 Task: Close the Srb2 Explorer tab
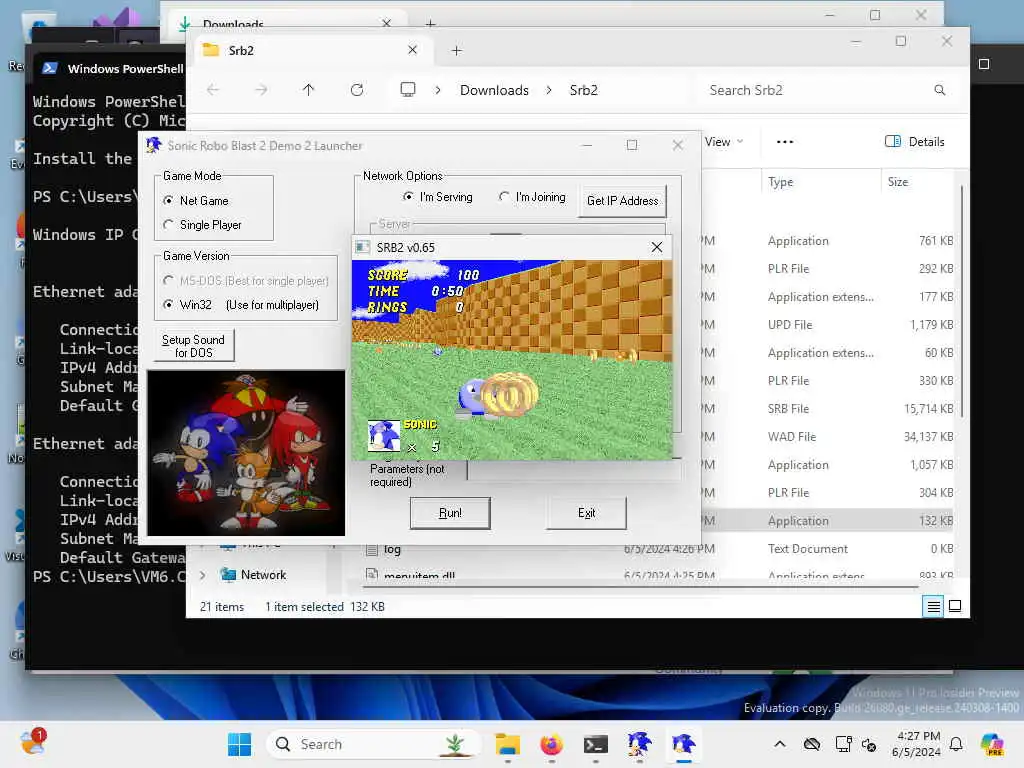click(412, 50)
